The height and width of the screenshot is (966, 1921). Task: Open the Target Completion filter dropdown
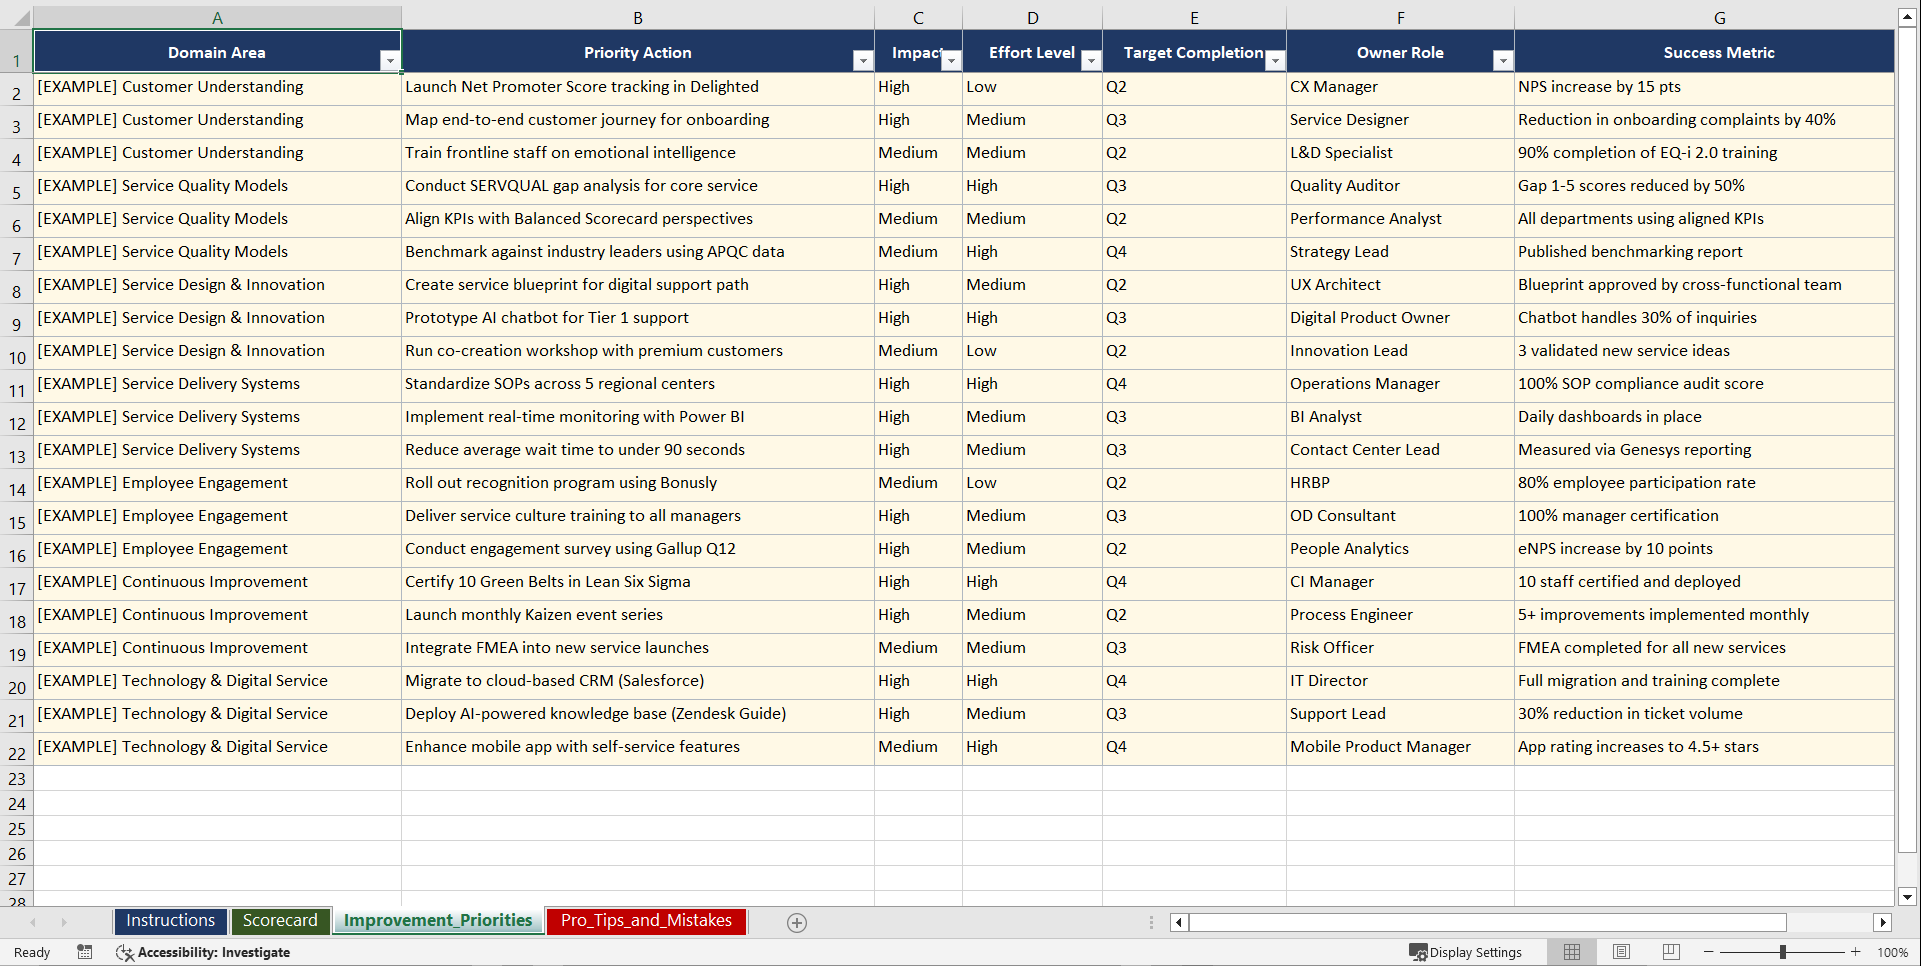point(1275,60)
